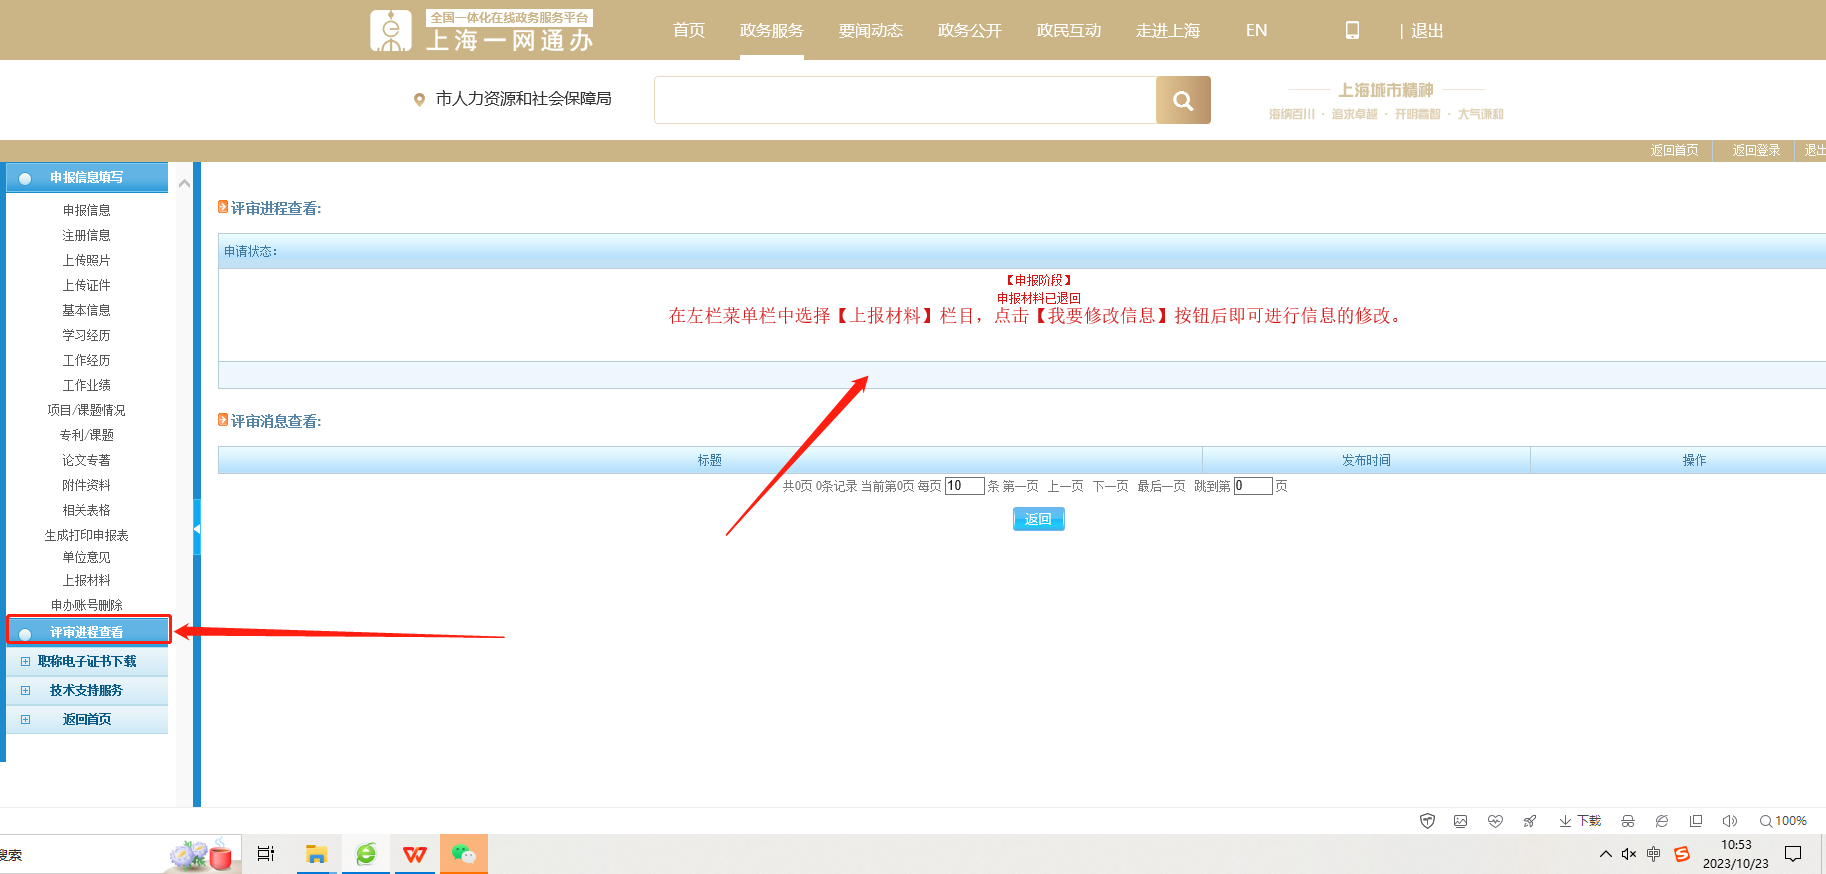Screen dimensions: 1826x874
Task: Expand the 技术支持服务 section
Action: tap(87, 690)
